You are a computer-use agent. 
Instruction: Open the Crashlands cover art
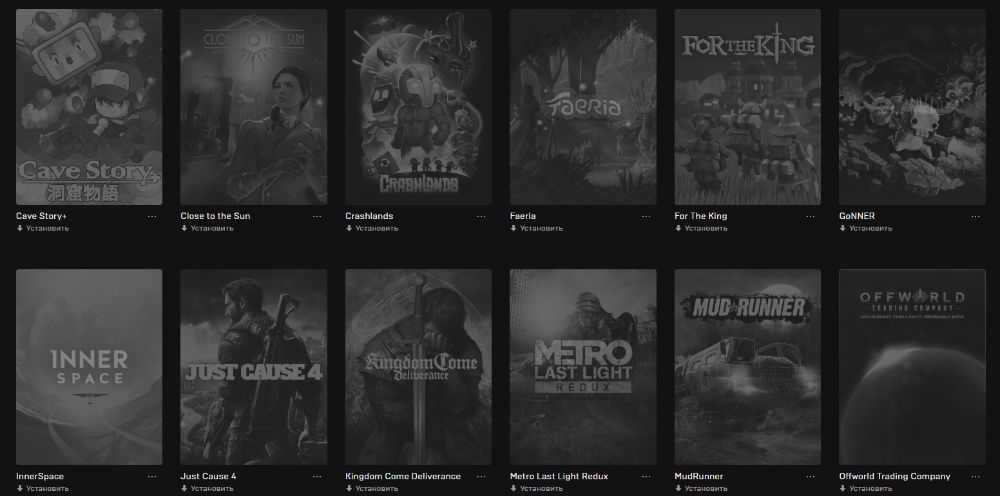click(x=418, y=106)
